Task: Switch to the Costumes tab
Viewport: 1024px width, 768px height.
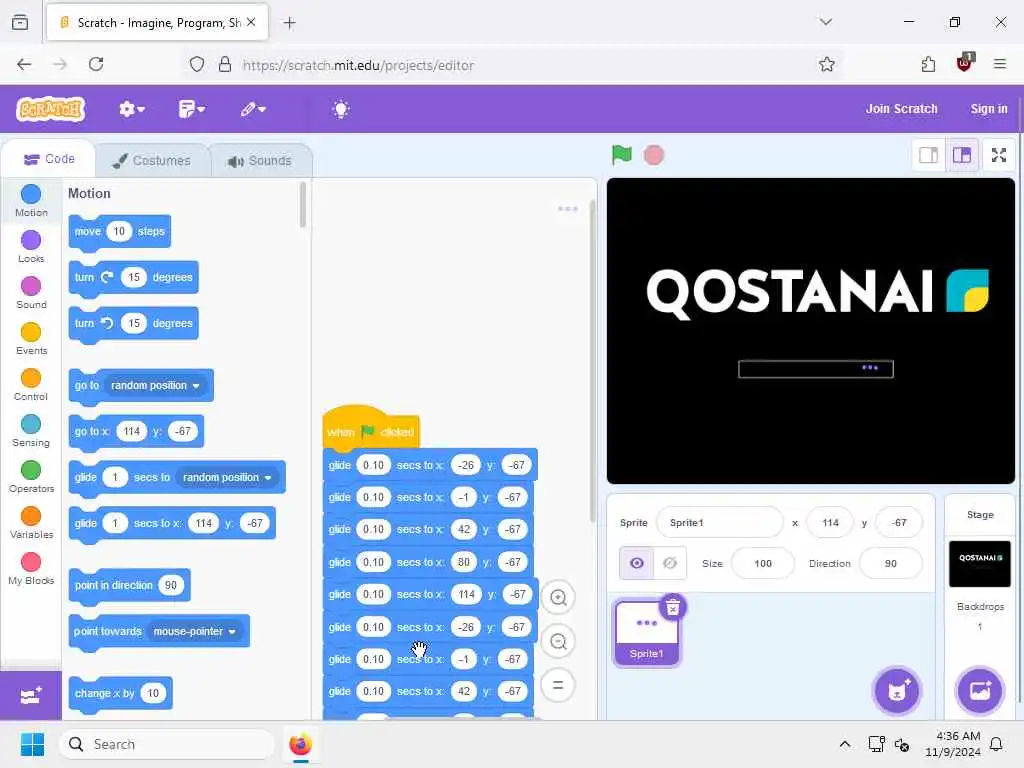Action: (x=152, y=161)
